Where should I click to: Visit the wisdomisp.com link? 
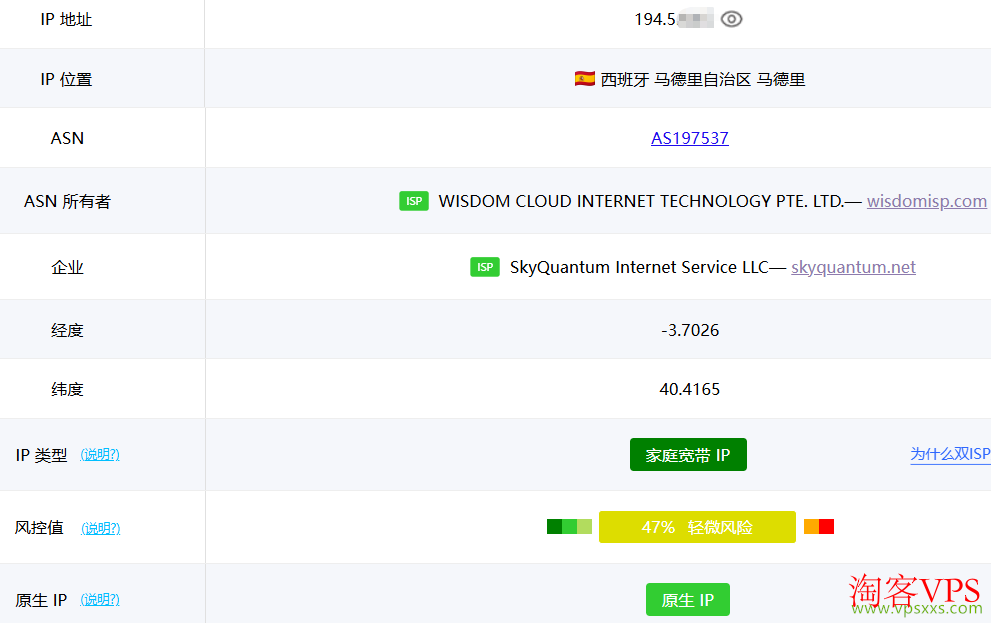pos(926,201)
